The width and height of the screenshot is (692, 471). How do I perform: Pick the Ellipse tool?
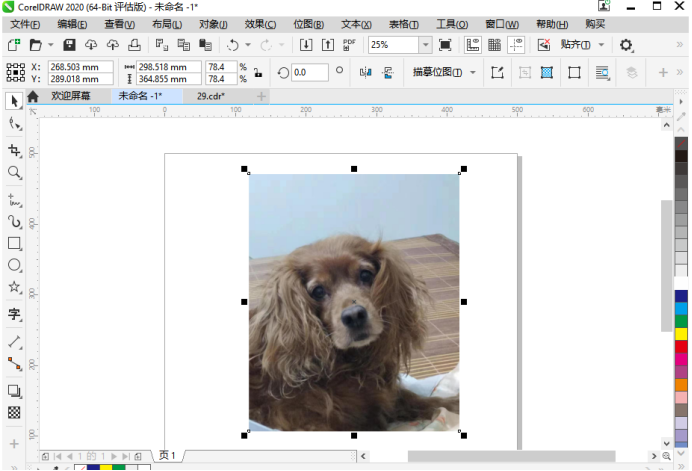(14, 265)
